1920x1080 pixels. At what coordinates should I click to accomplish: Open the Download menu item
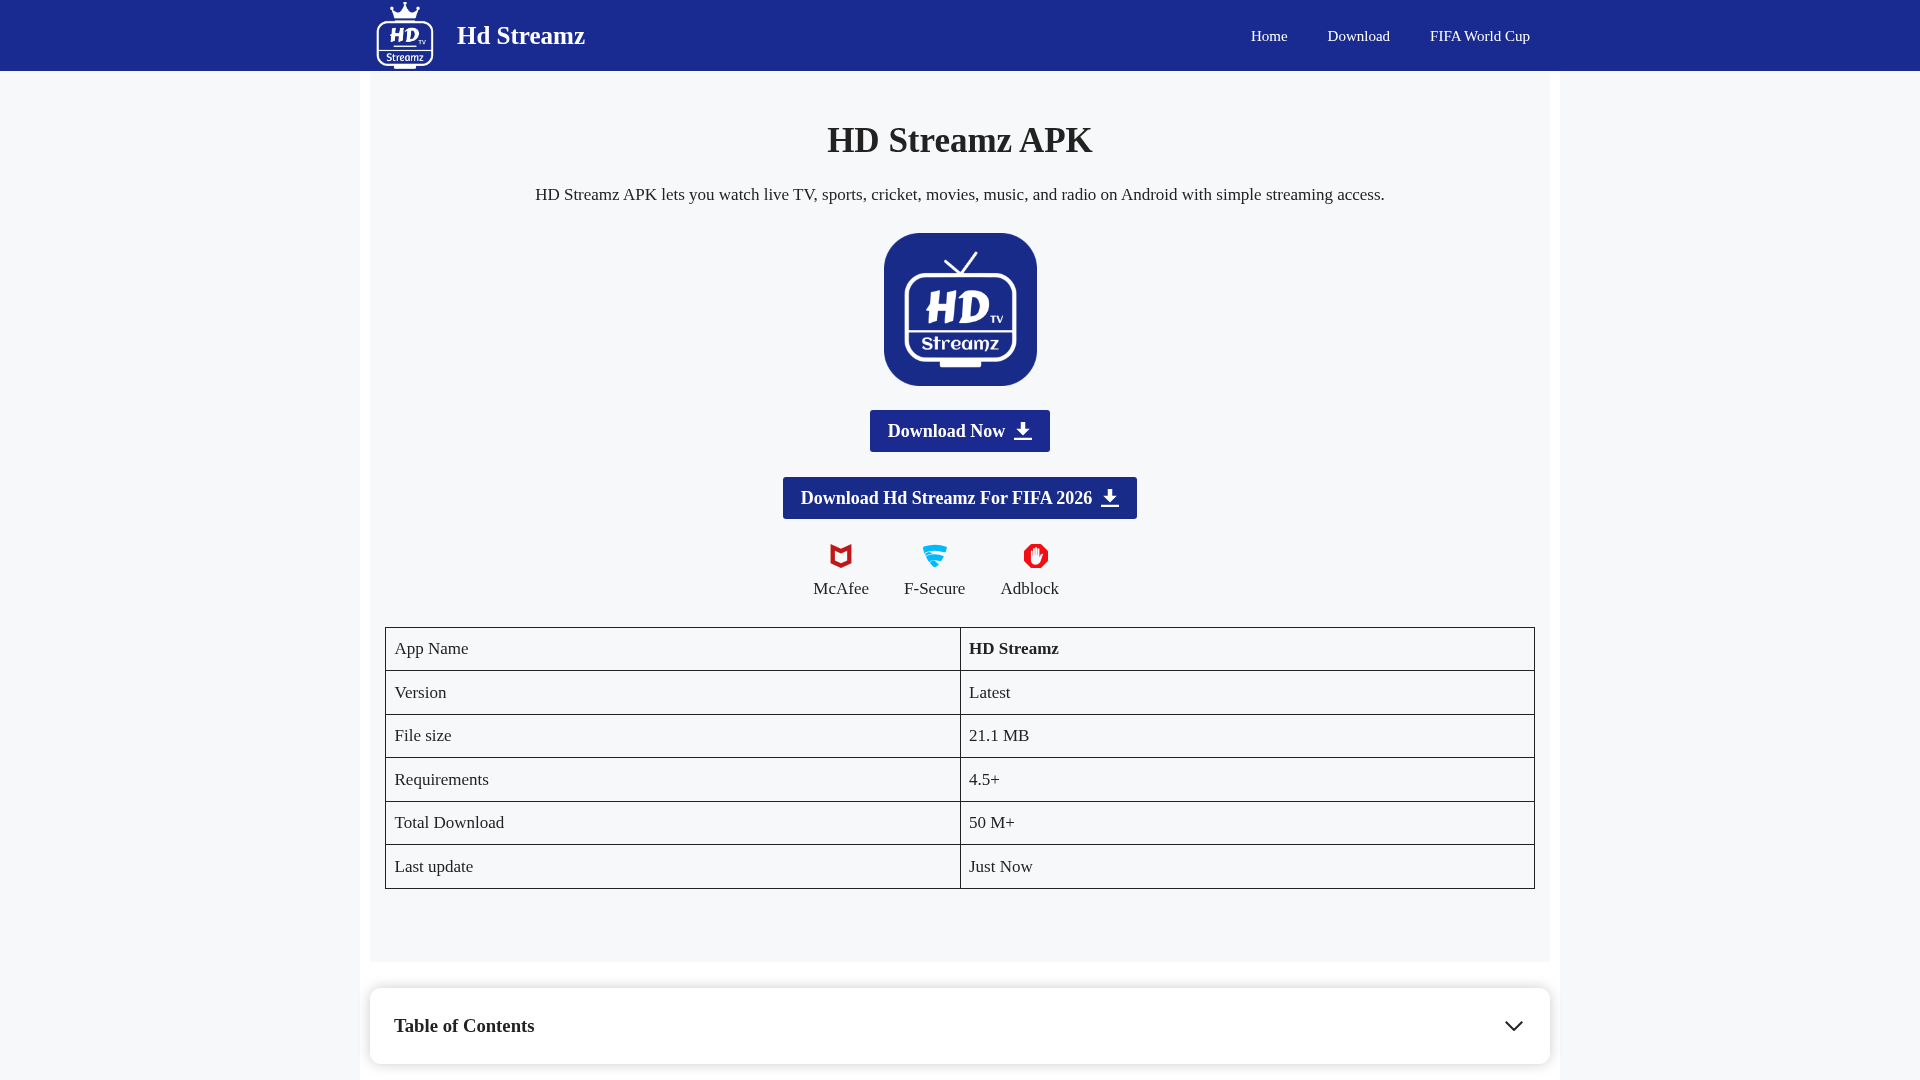point(1358,36)
